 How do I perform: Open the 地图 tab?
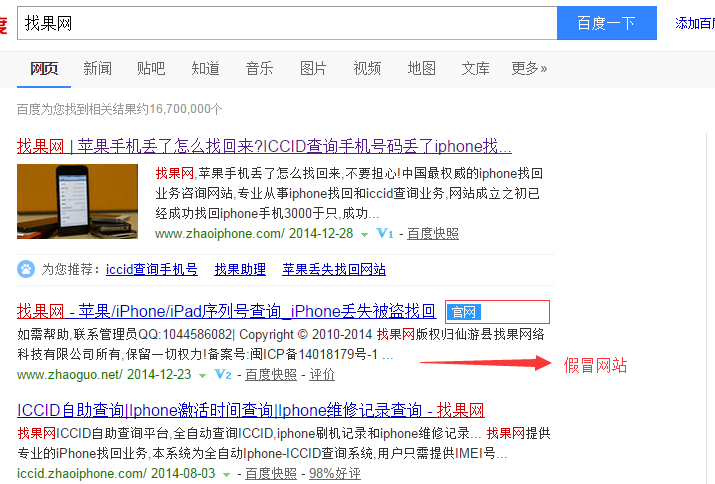pyautogui.click(x=421, y=68)
